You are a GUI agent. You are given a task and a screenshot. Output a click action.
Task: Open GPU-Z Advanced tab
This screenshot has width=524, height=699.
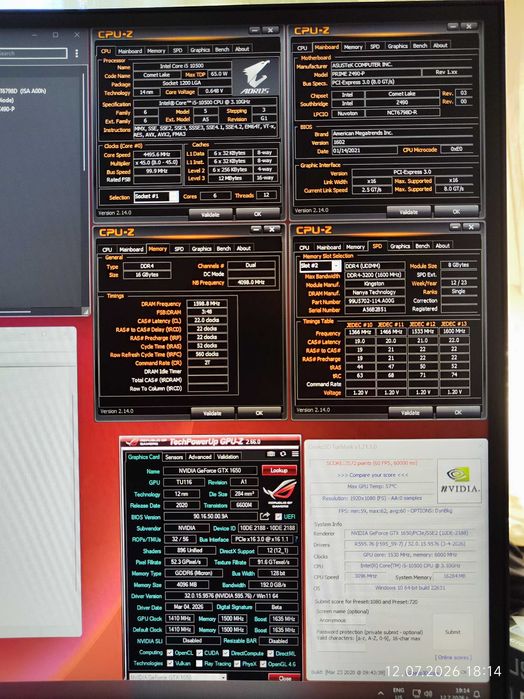[x=199, y=457]
